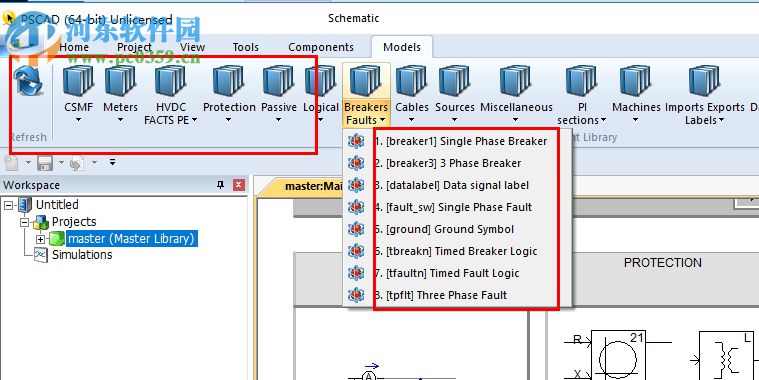This screenshot has height=380, width=759.
Task: Expand the master (Master Library) node
Action: [x=40, y=239]
